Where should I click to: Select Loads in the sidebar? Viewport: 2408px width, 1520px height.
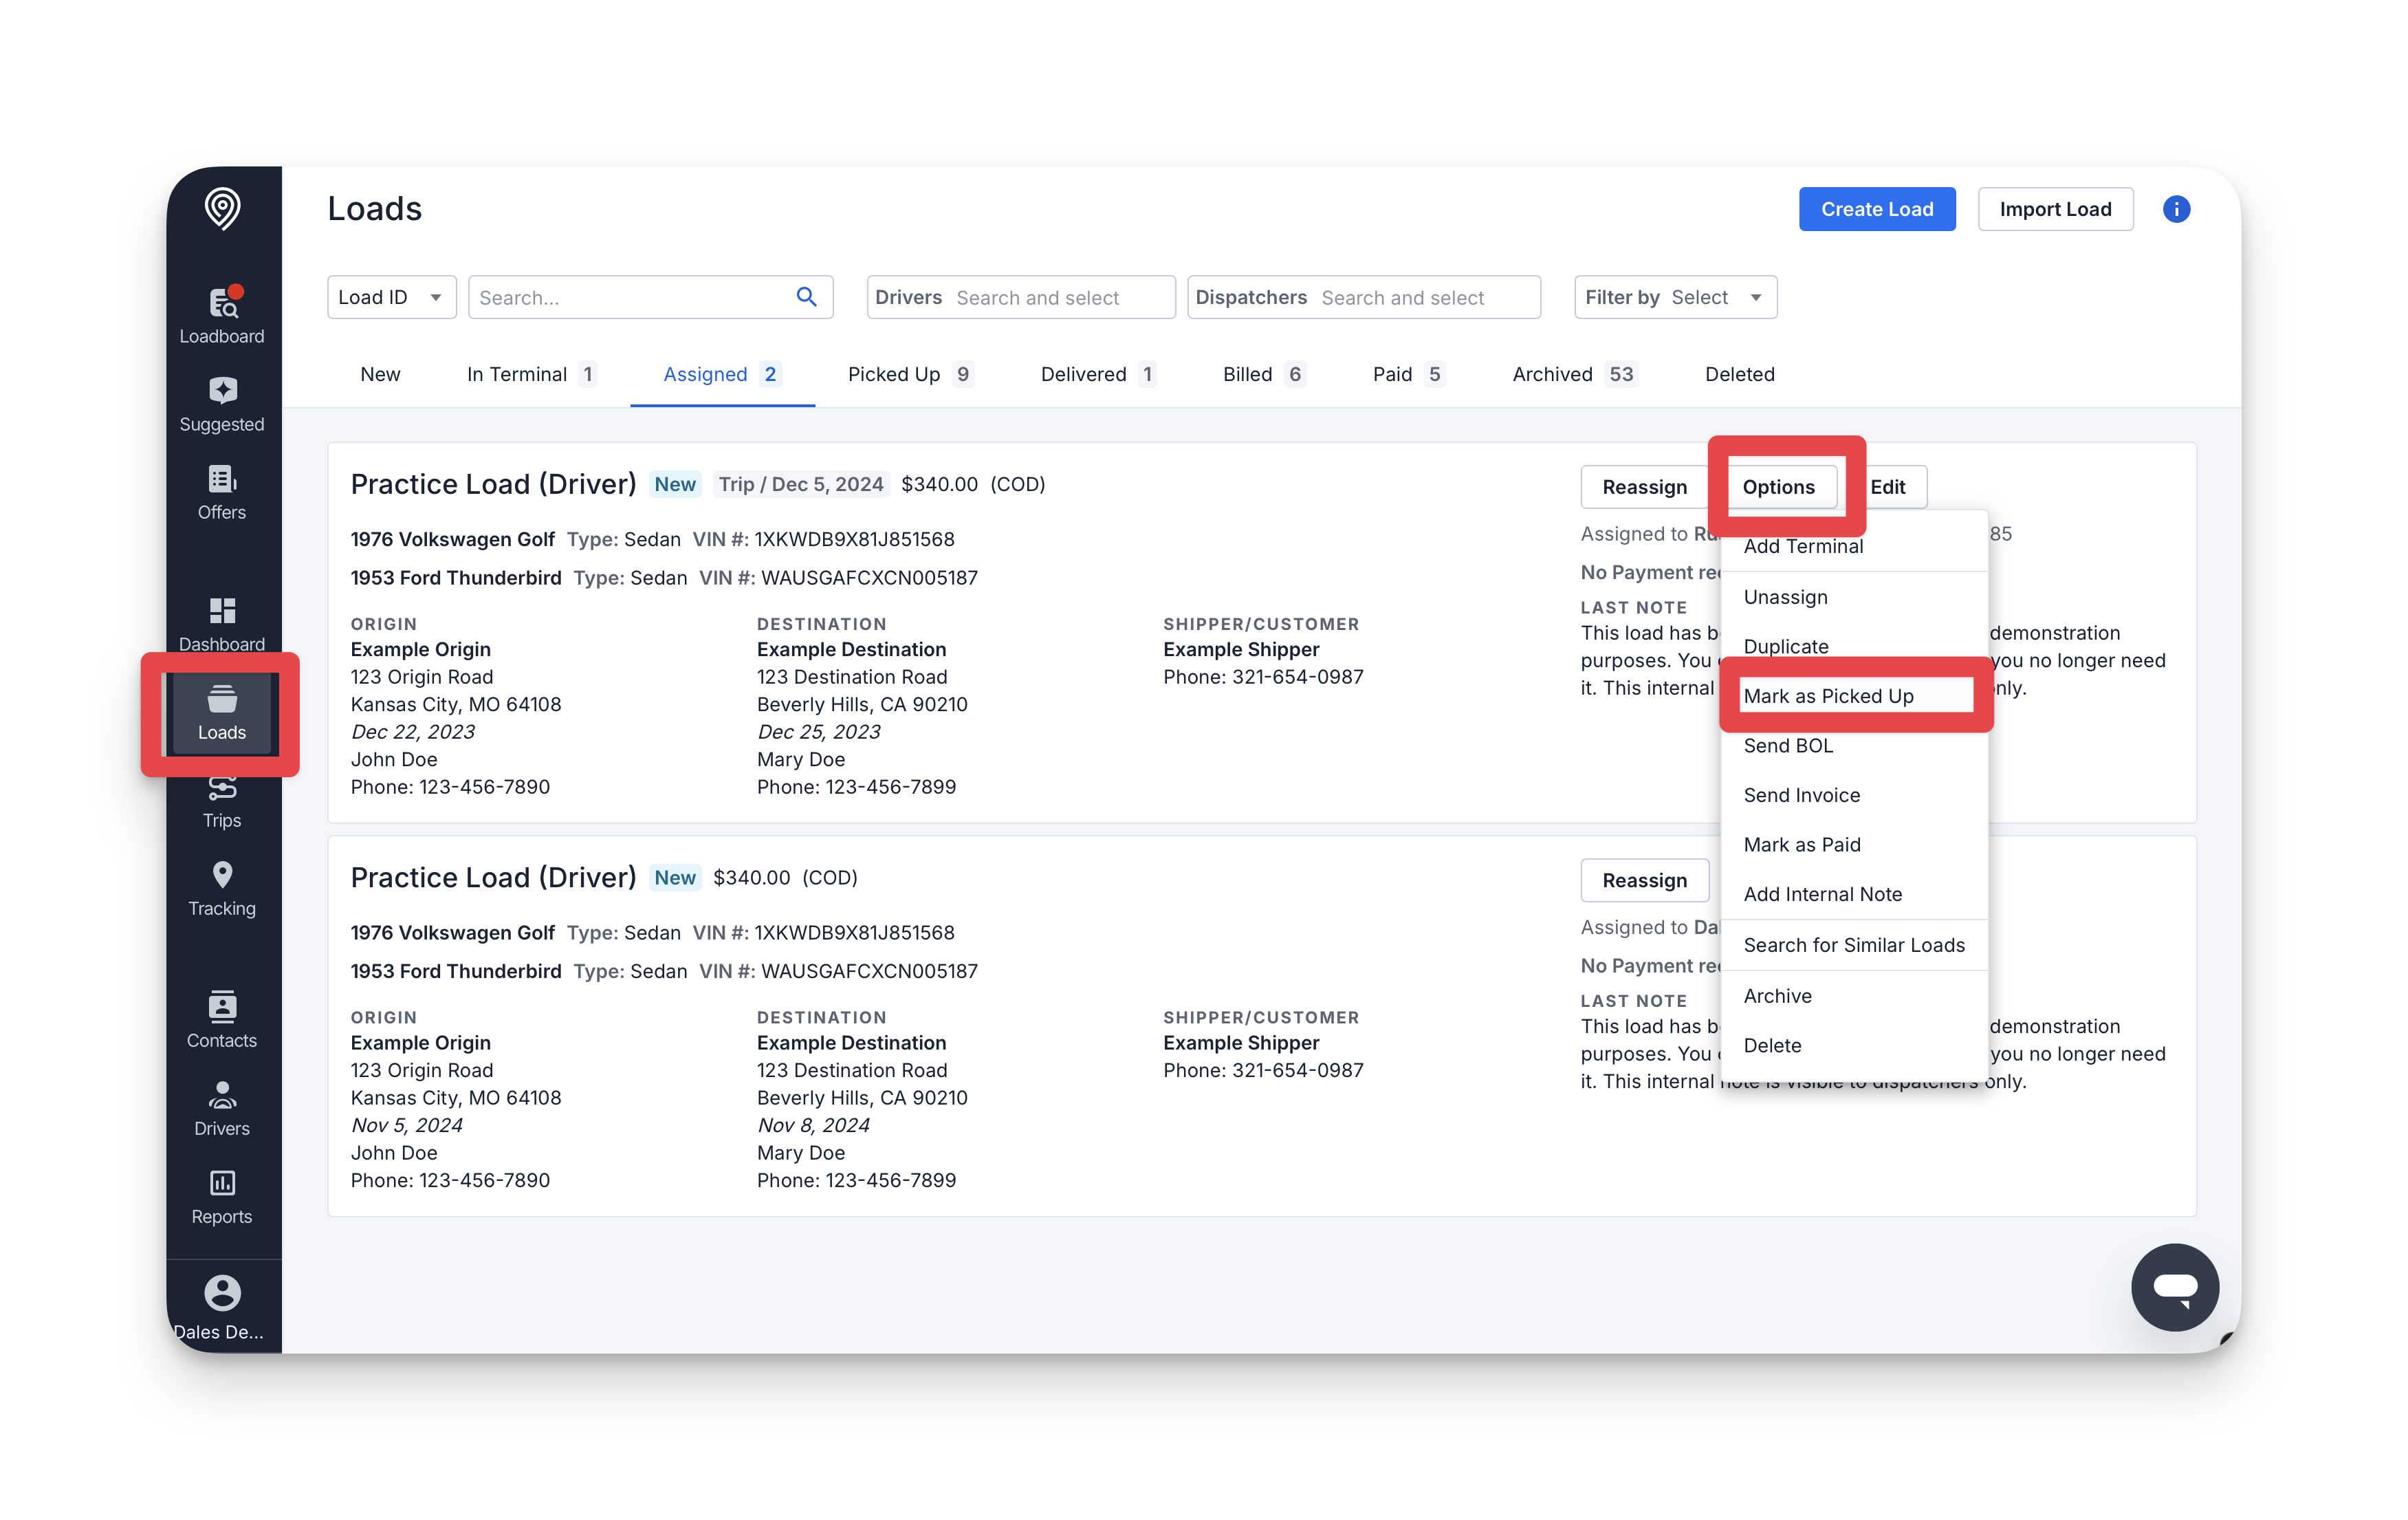coord(222,712)
